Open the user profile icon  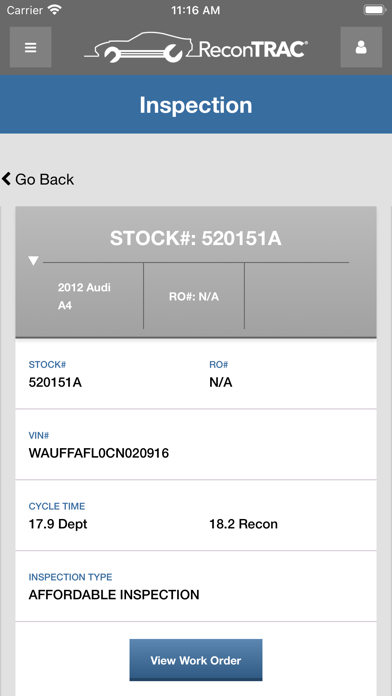(361, 47)
